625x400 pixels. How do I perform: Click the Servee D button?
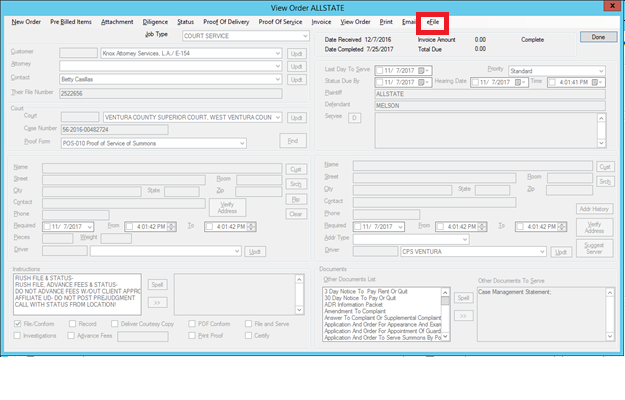pos(354,118)
